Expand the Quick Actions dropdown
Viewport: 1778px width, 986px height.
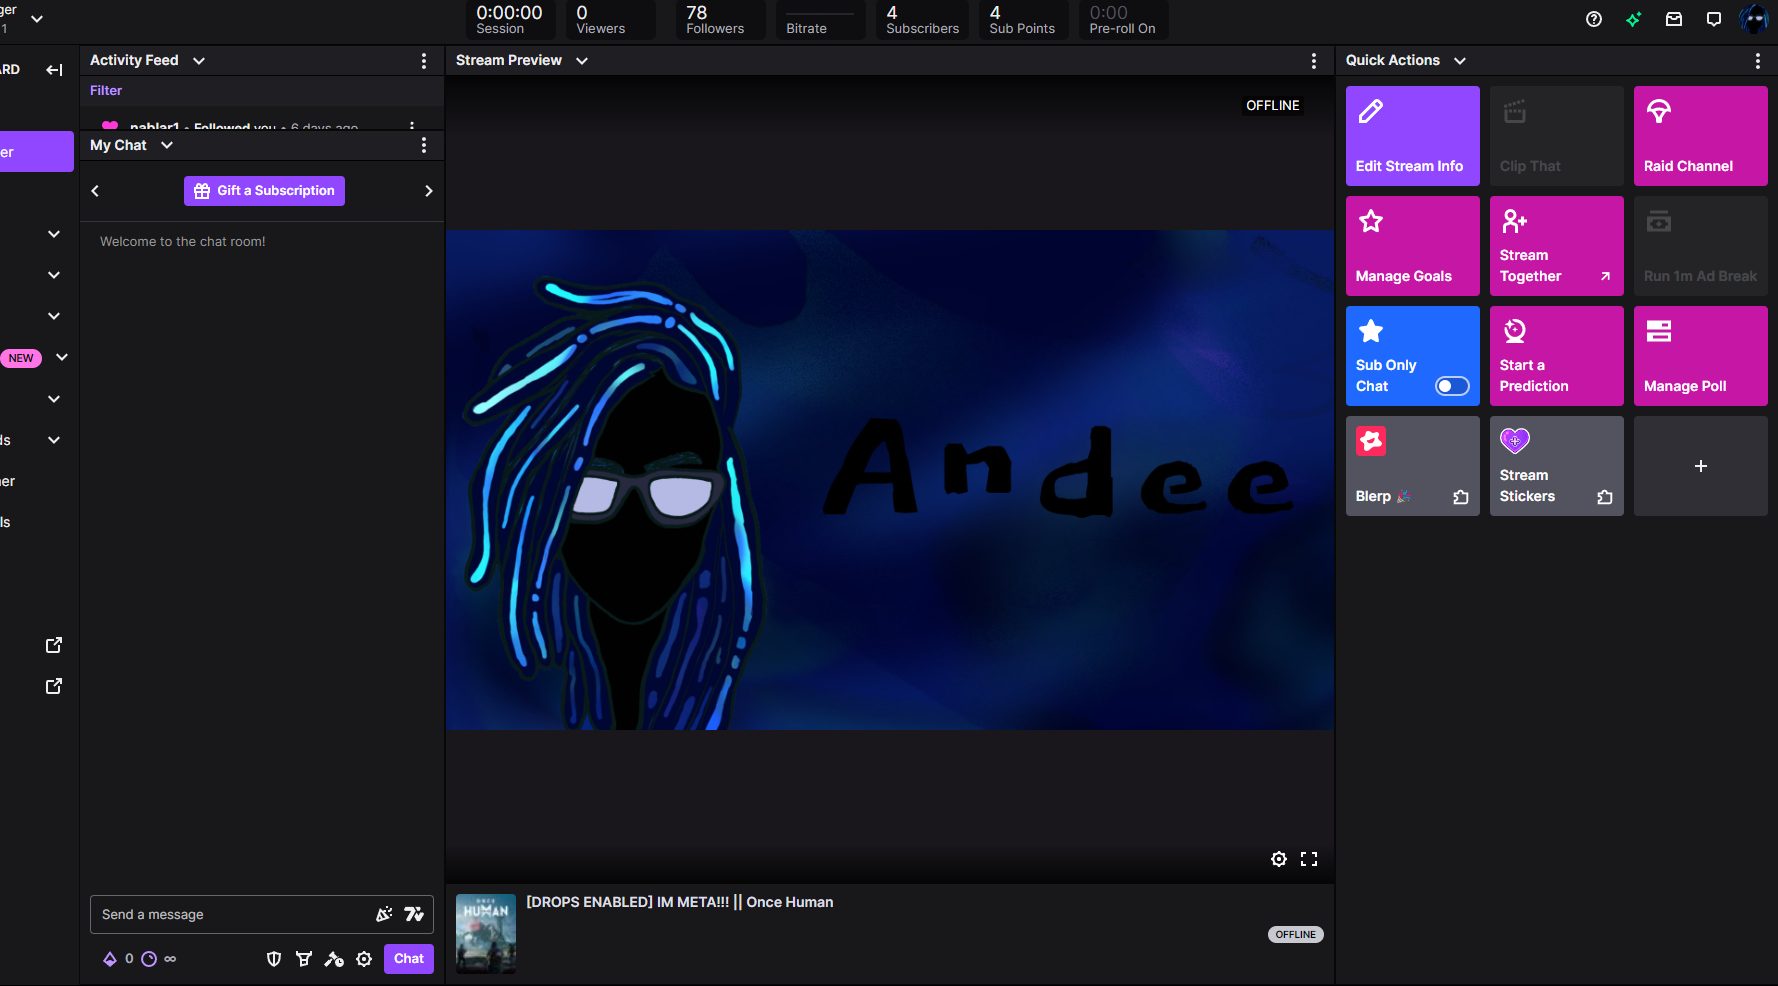coord(1460,61)
